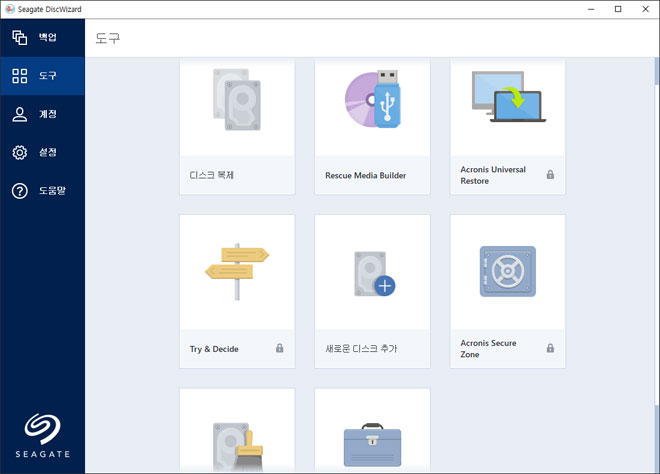Launch Rescue Media Builder label
The width and height of the screenshot is (660, 474).
point(365,176)
